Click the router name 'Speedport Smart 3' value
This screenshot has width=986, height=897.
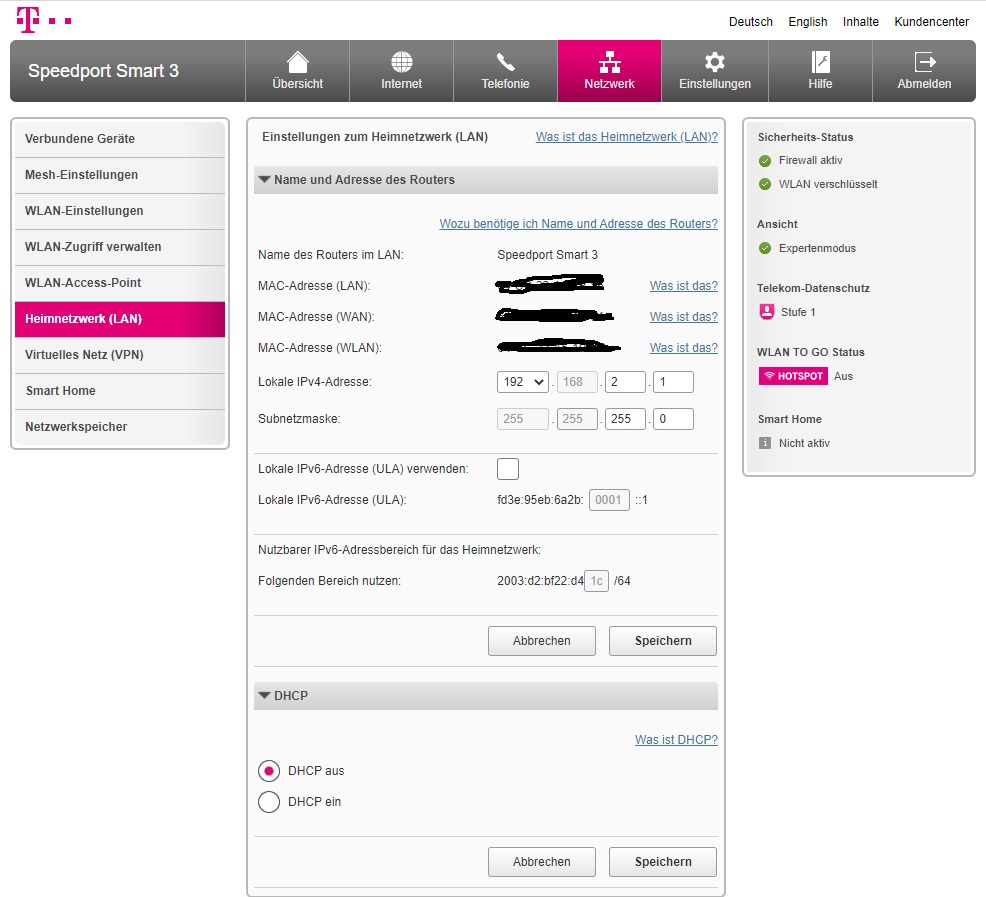pos(547,255)
